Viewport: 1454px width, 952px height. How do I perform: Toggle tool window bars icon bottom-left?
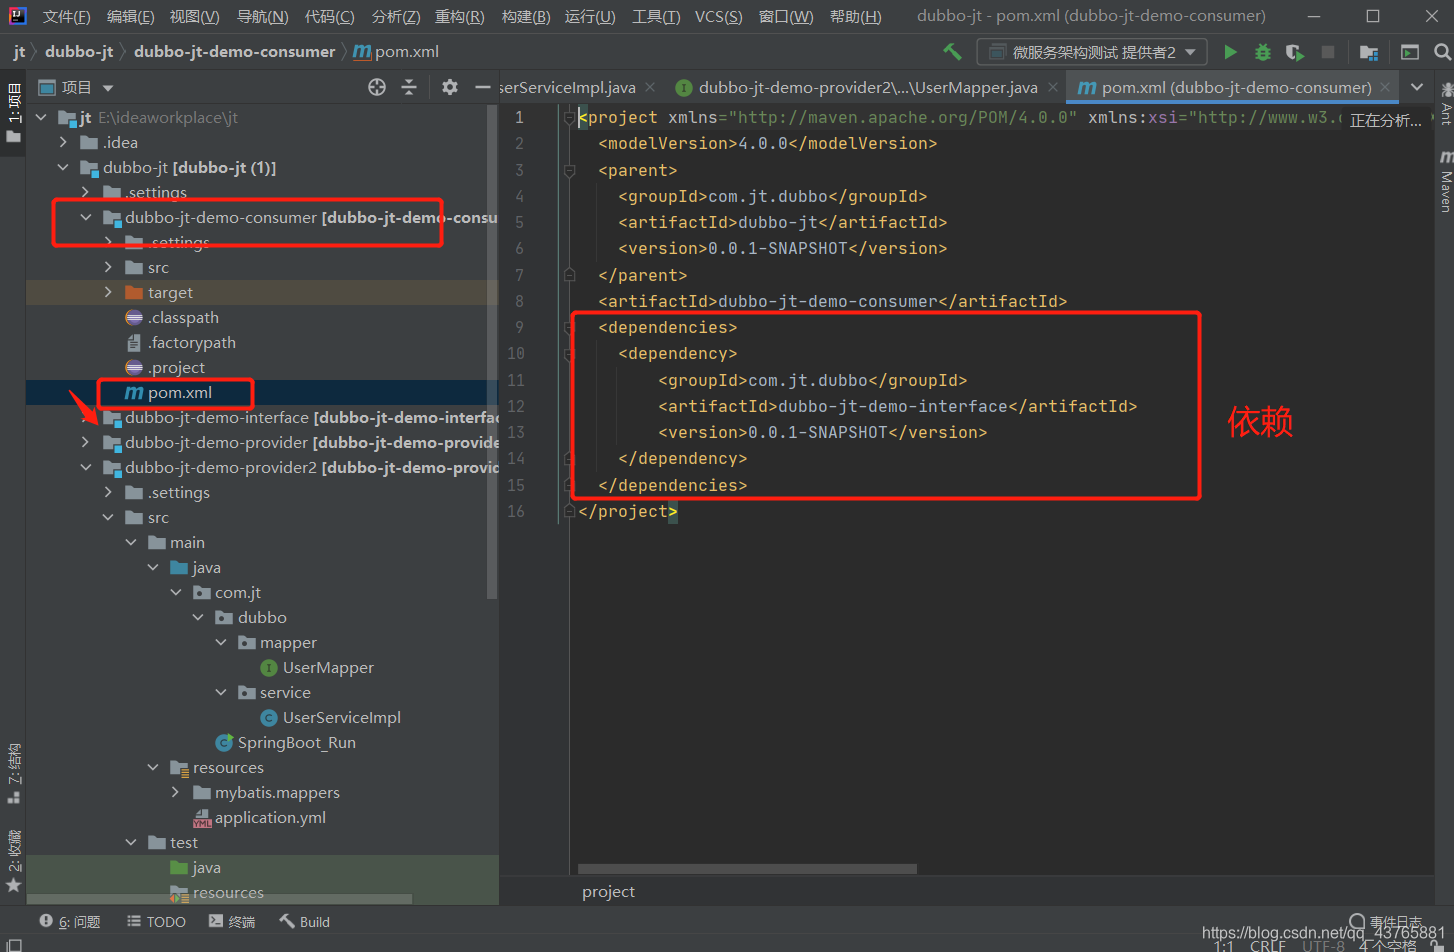pos(13,945)
